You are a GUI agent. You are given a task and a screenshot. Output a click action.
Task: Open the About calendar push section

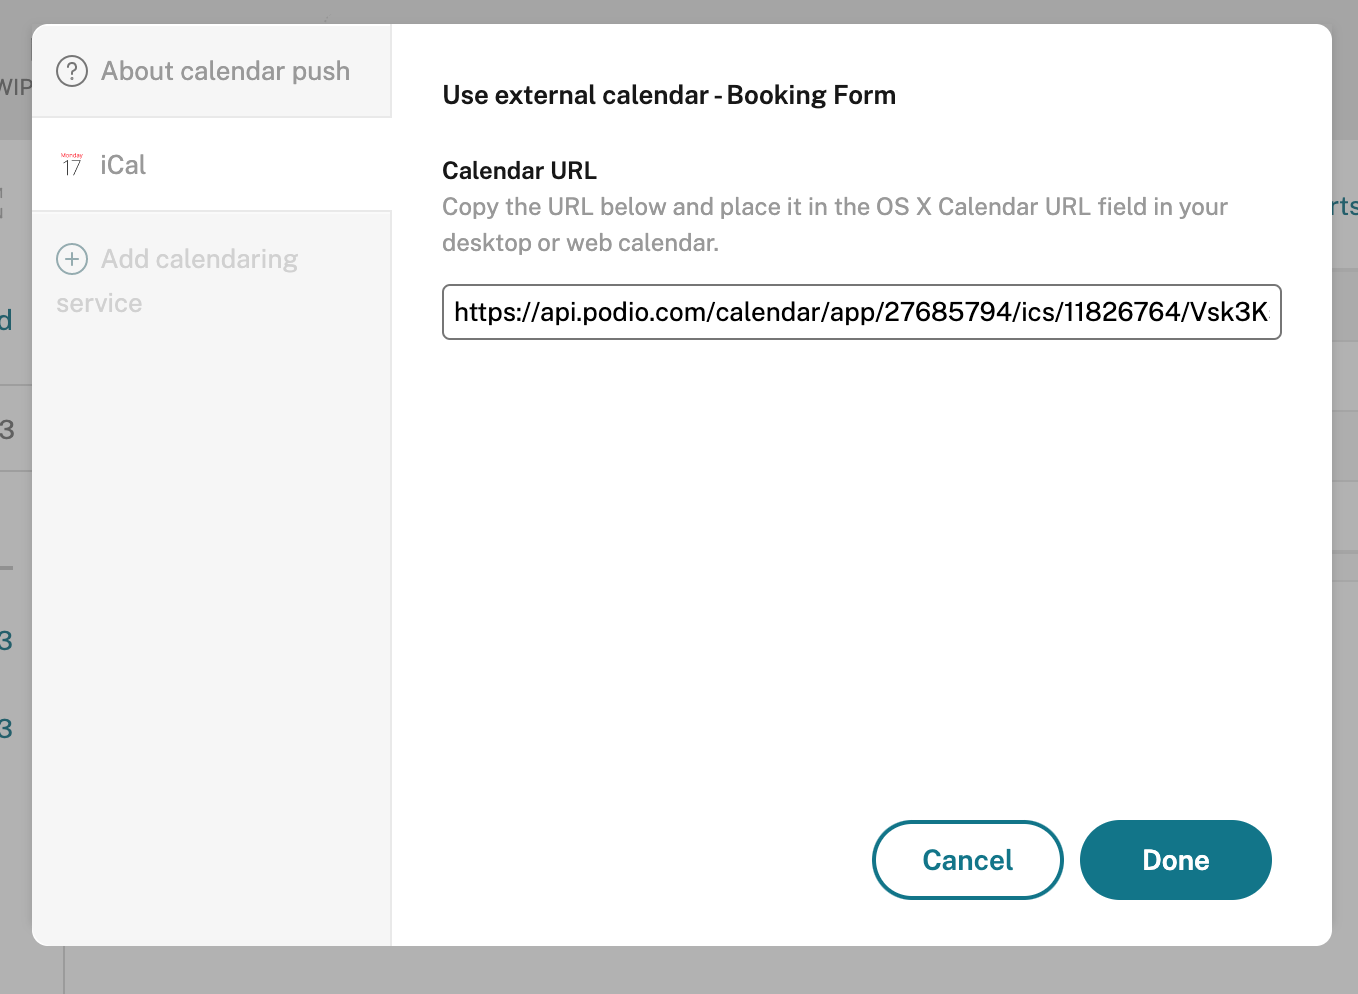[x=211, y=71]
